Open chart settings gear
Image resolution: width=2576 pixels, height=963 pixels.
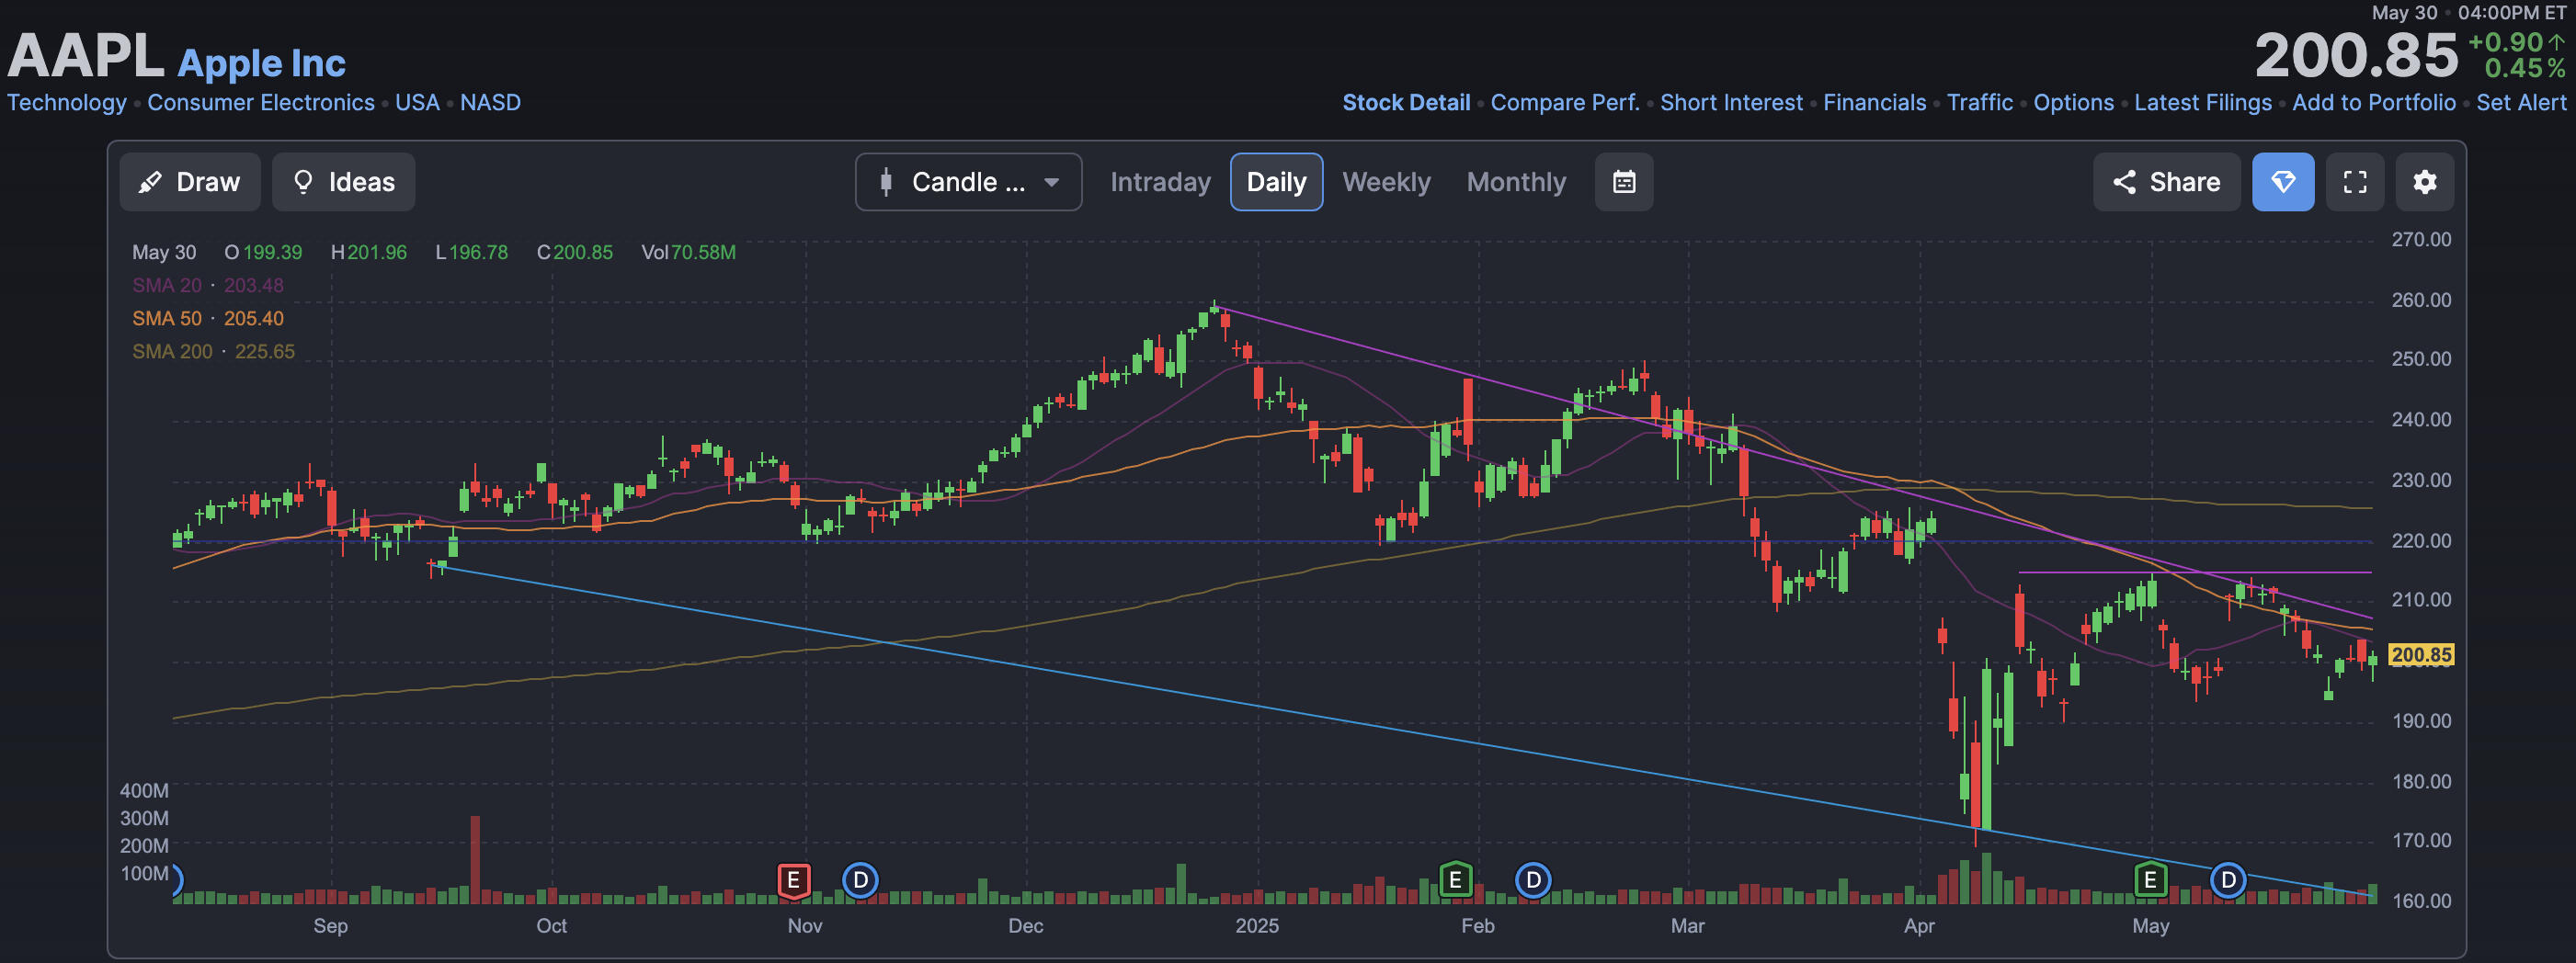coord(2425,182)
